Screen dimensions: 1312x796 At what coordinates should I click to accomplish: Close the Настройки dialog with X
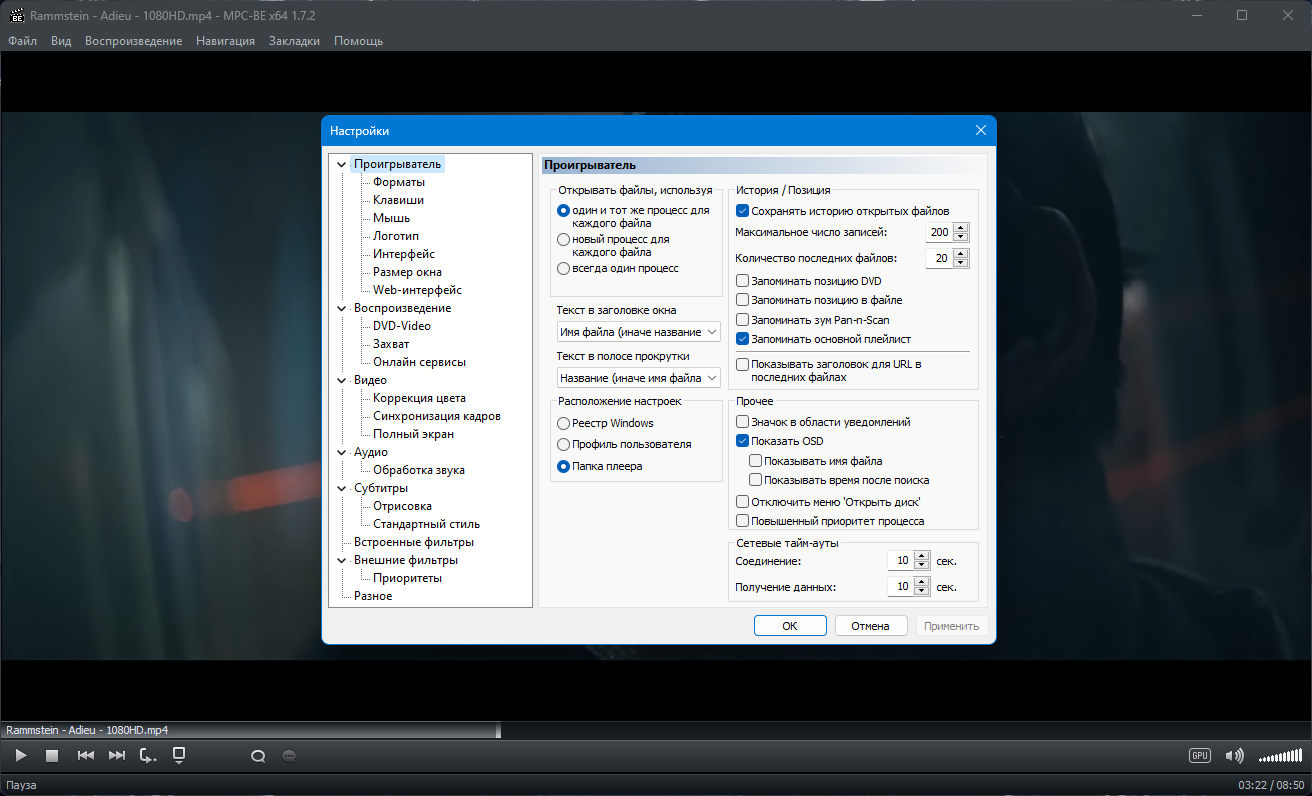point(980,130)
